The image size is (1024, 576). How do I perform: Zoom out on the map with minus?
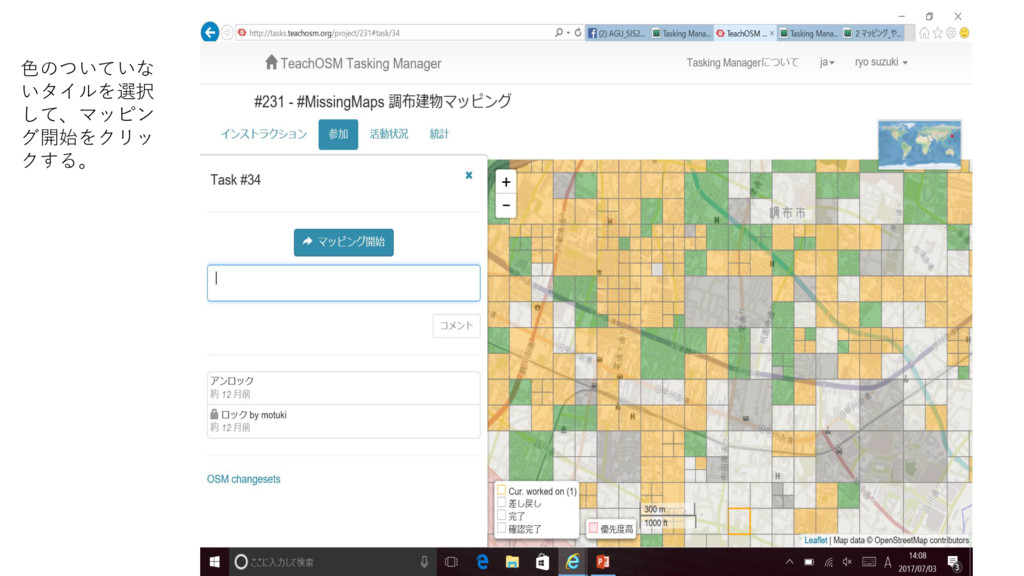pos(506,206)
